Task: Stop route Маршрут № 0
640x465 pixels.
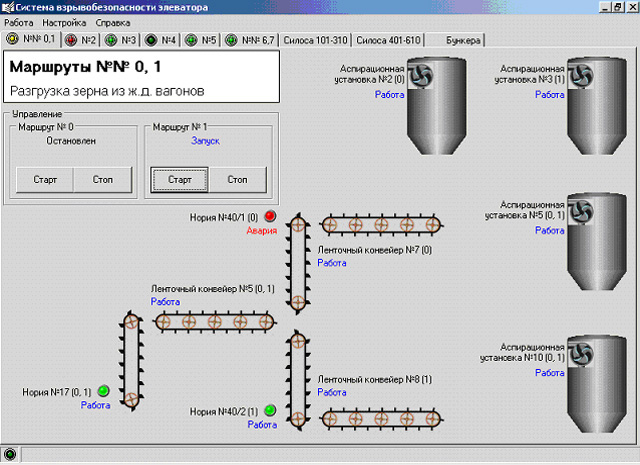Action: coord(102,180)
